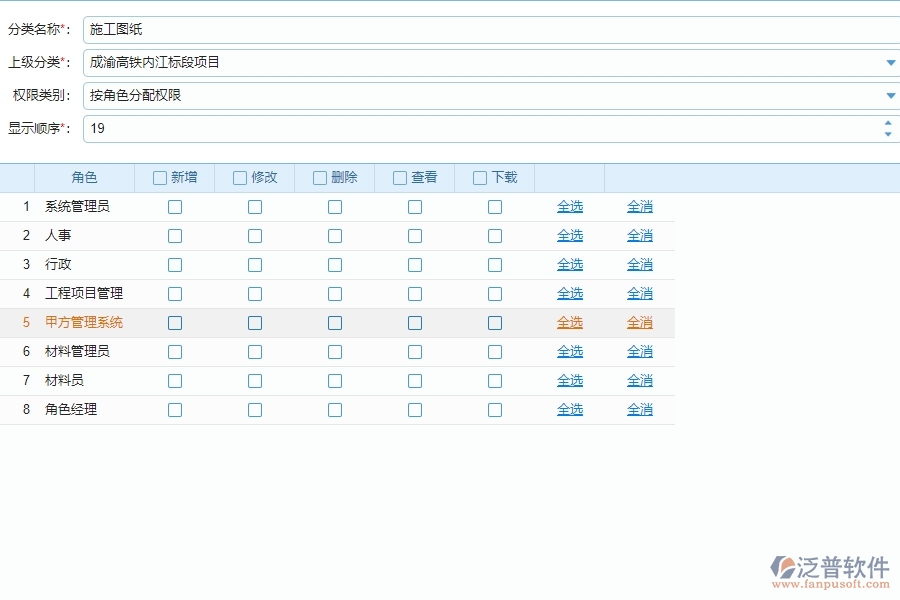Enable 删除 permission for 行政
The image size is (900, 600).
[x=335, y=265]
